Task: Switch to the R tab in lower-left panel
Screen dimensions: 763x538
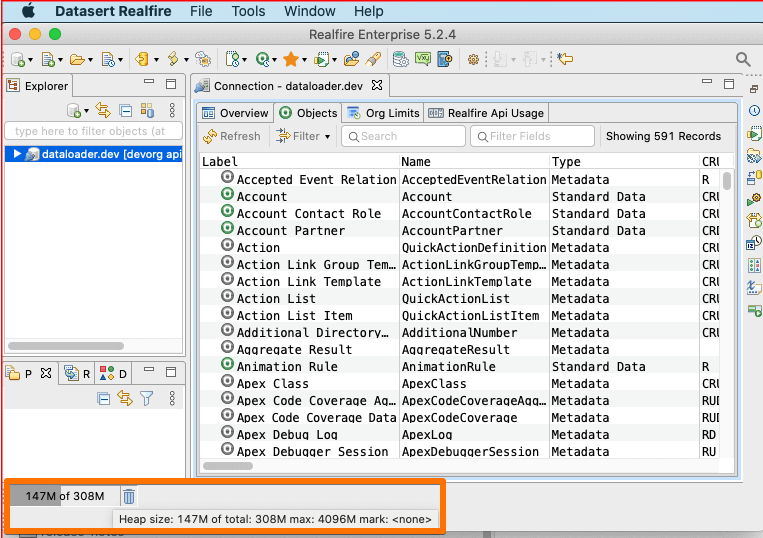Action: (77, 374)
